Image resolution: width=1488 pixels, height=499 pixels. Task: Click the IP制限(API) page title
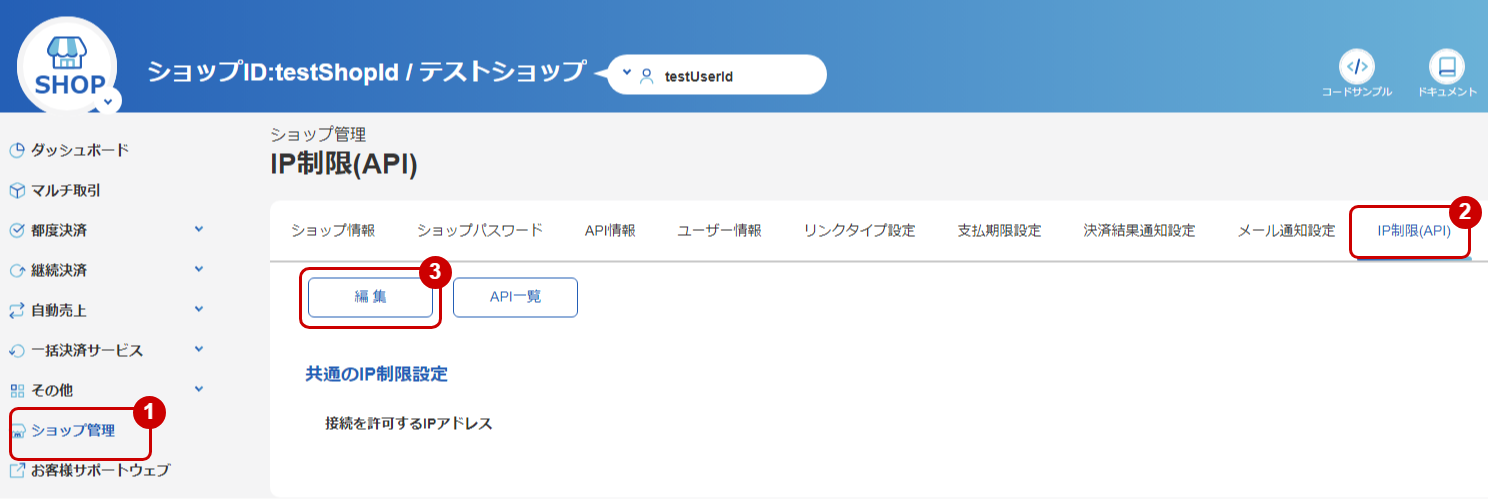click(343, 165)
